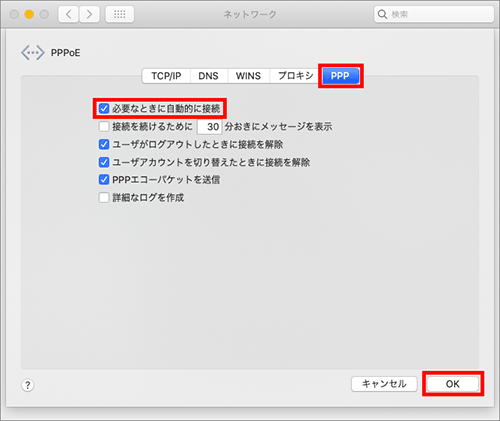This screenshot has height=421, width=500.
Task: Click the back navigation arrow
Action: click(69, 14)
